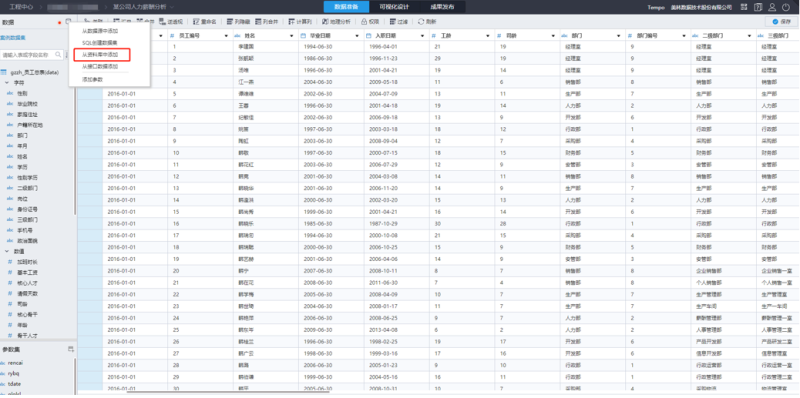Click the 列合并 column merge tool

(266, 22)
